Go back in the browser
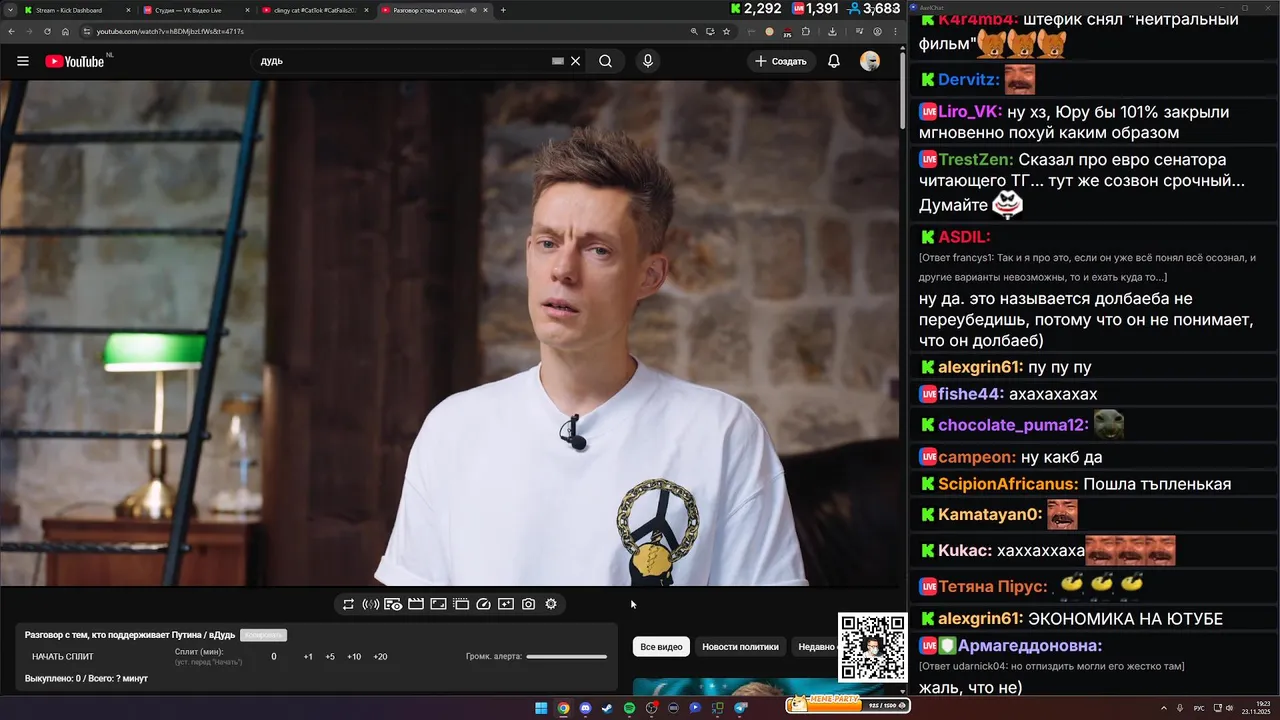Image resolution: width=1280 pixels, height=720 pixels. tap(10, 31)
